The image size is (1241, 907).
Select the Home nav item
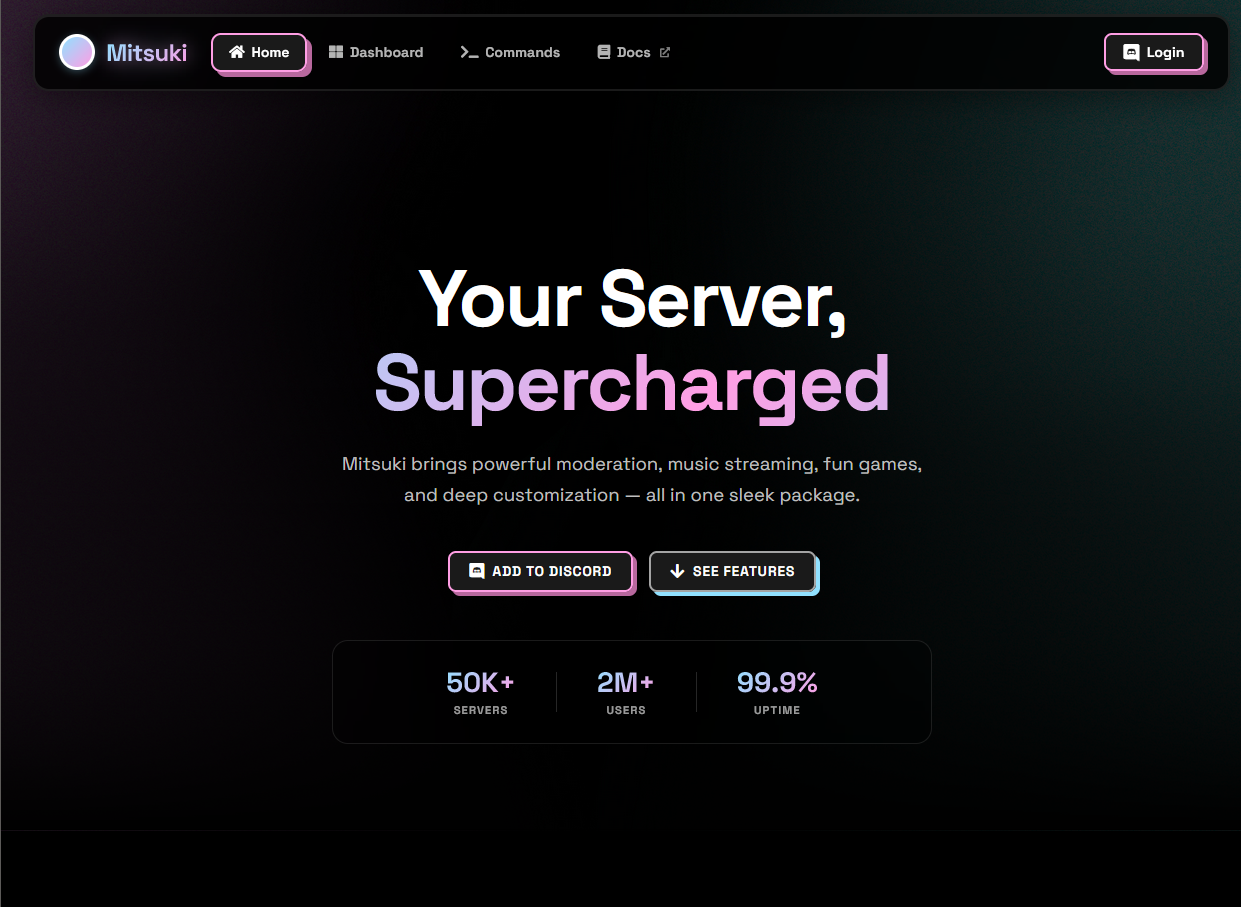coord(259,52)
